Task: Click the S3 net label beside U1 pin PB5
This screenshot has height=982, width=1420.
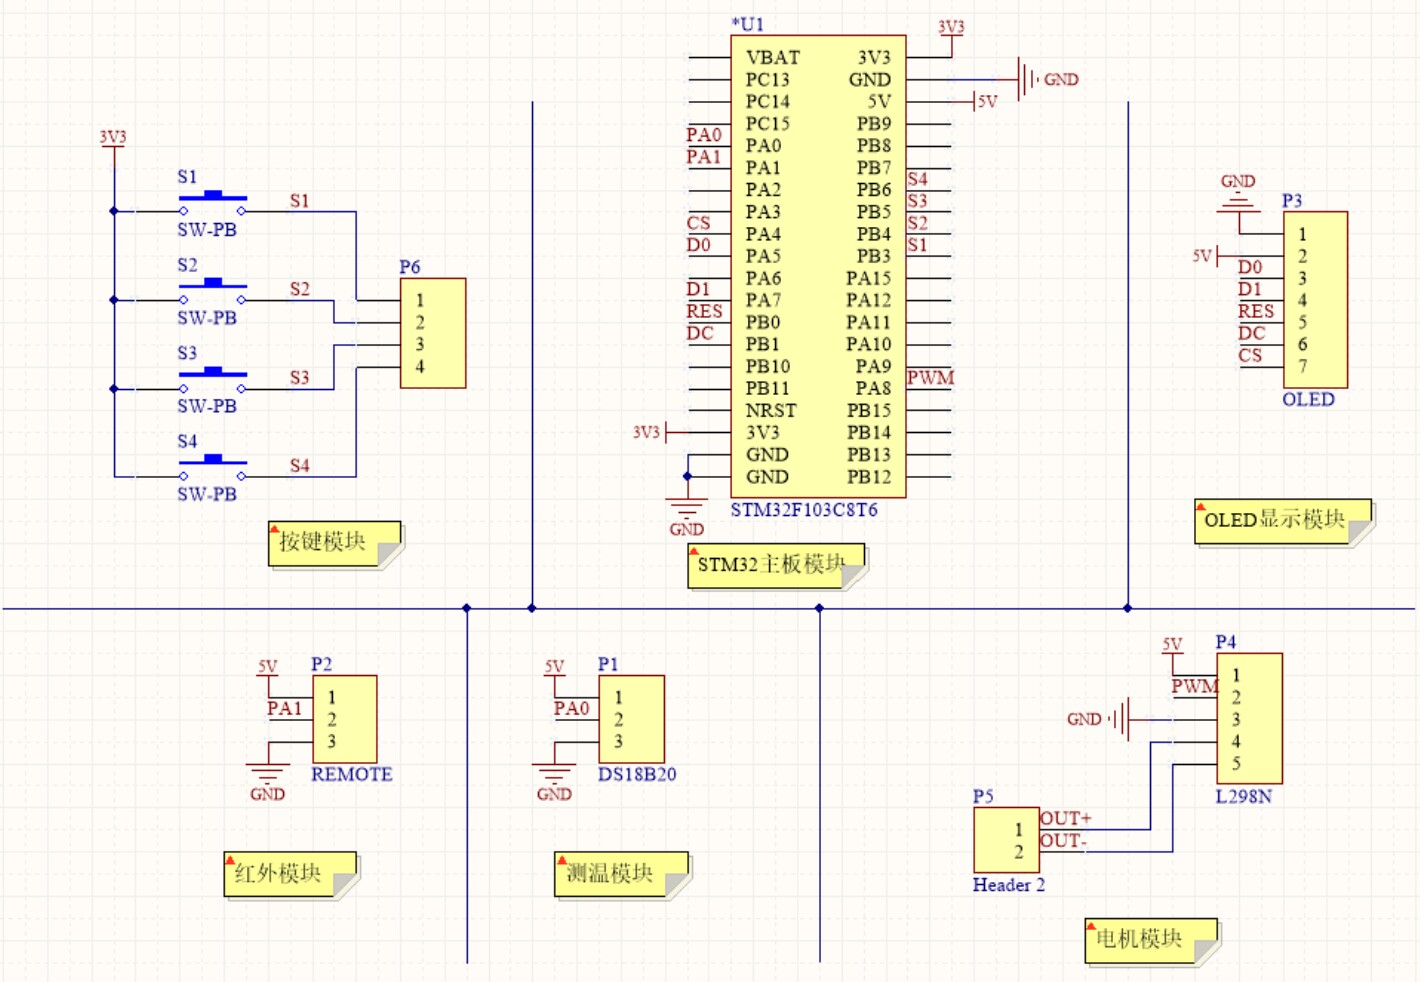Action: click(x=917, y=201)
